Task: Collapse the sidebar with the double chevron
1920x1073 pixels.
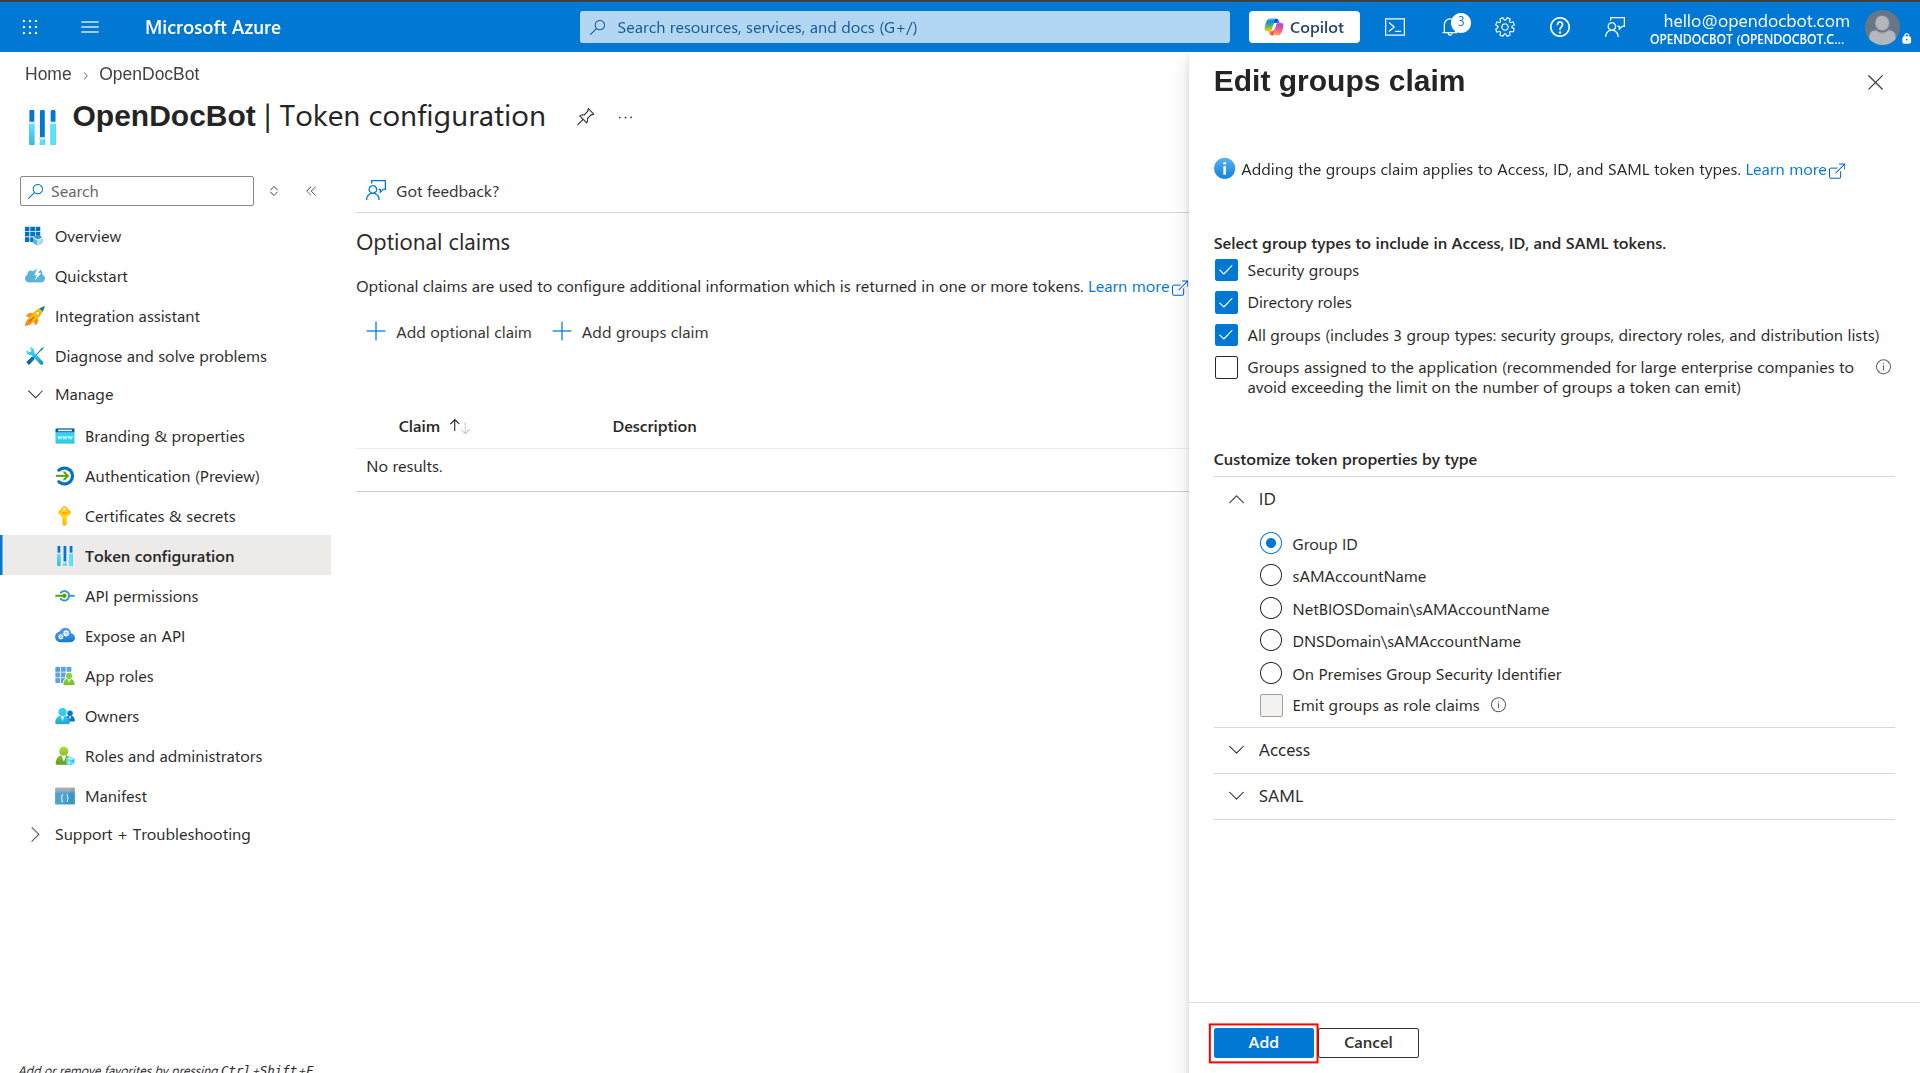Action: (311, 191)
